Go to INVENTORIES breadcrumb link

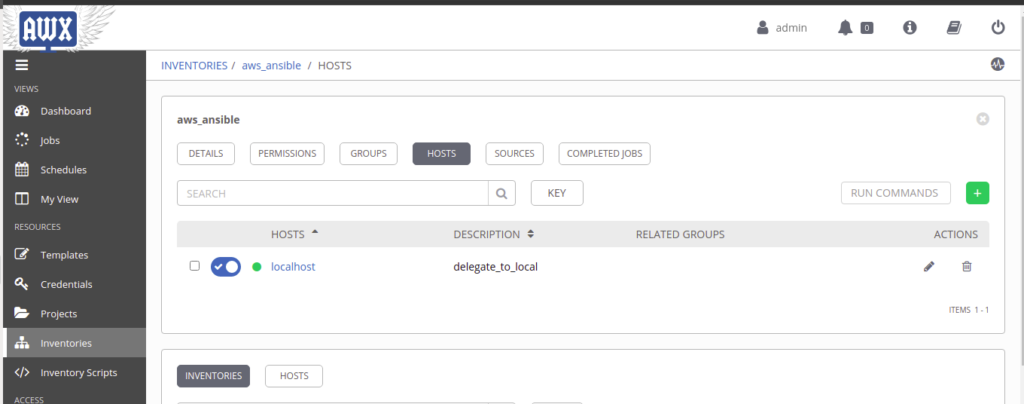pyautogui.click(x=194, y=66)
